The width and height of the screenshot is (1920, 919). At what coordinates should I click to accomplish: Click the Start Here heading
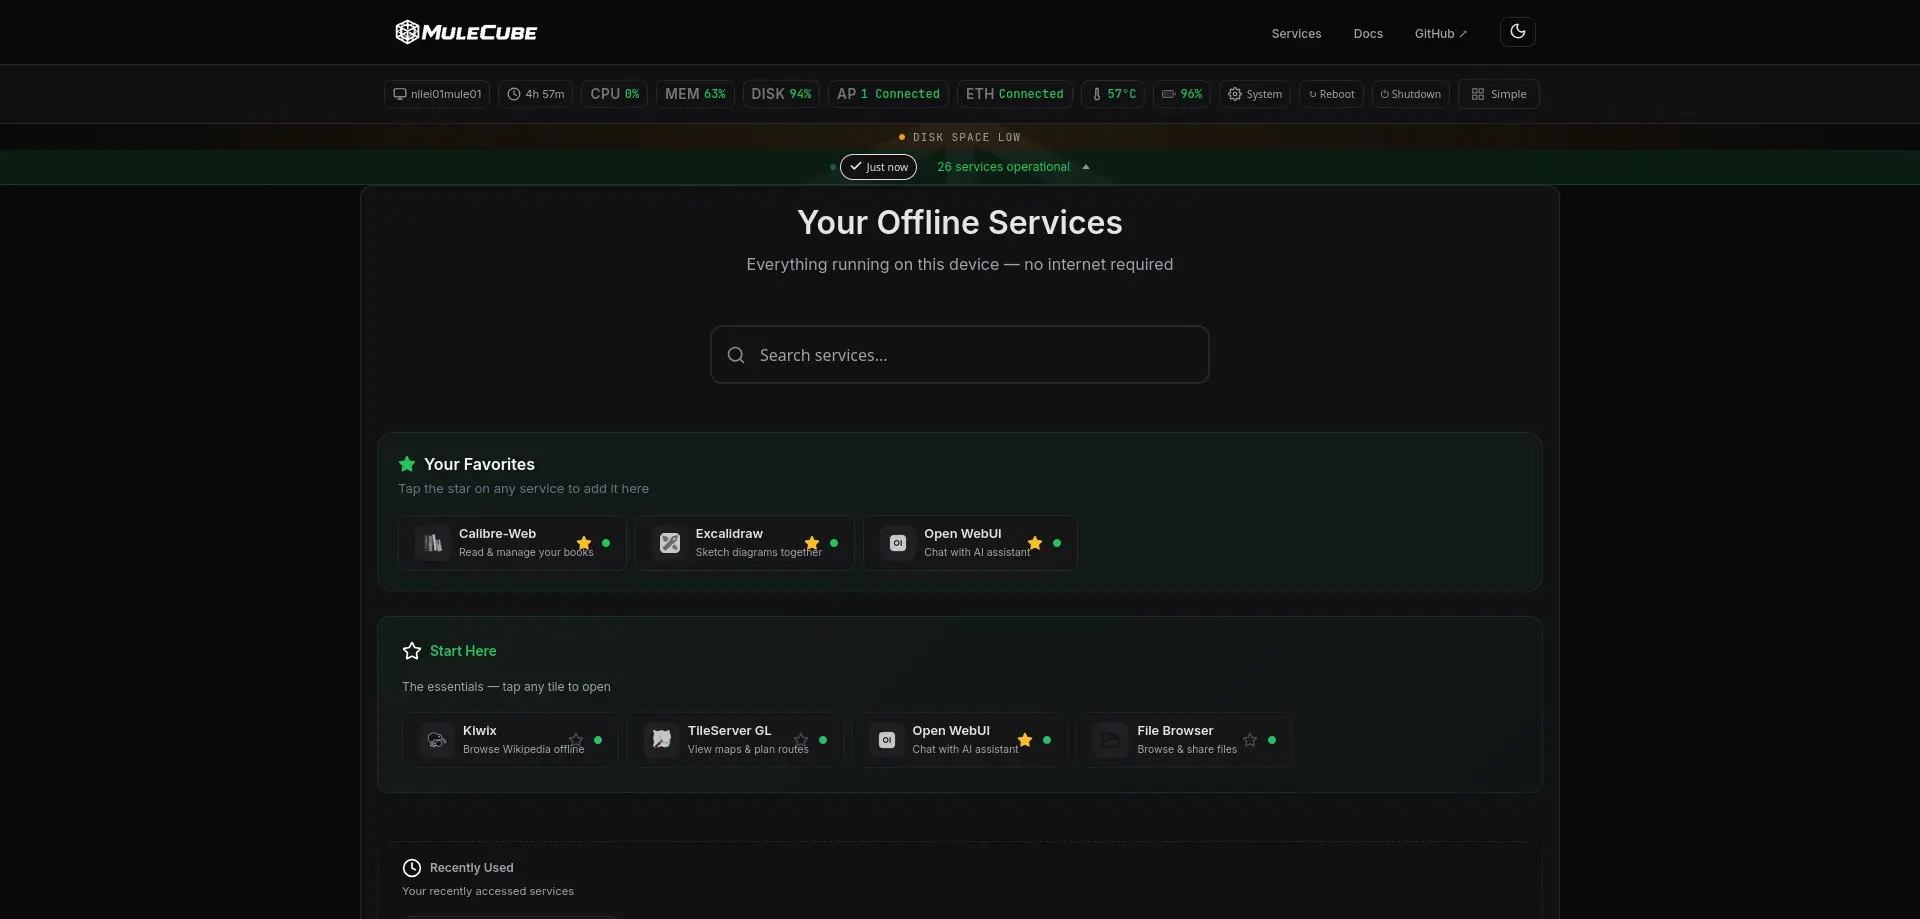pos(463,651)
